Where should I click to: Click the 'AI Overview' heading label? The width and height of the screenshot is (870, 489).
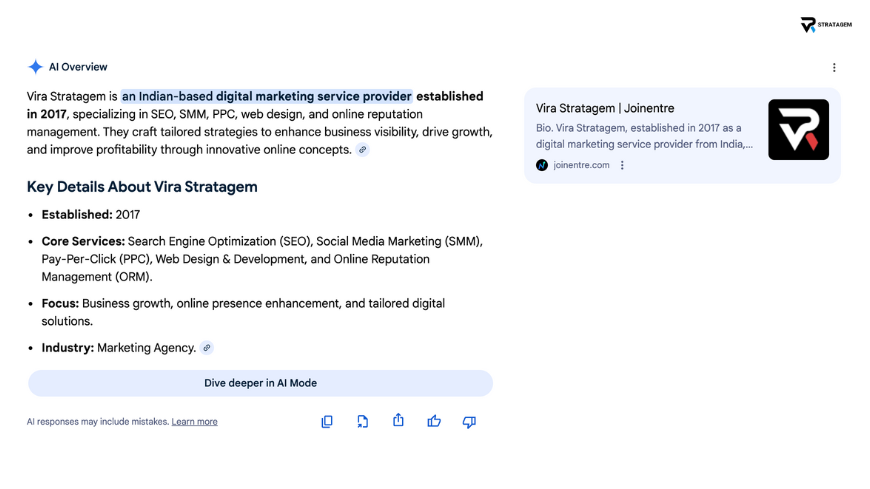(x=78, y=67)
